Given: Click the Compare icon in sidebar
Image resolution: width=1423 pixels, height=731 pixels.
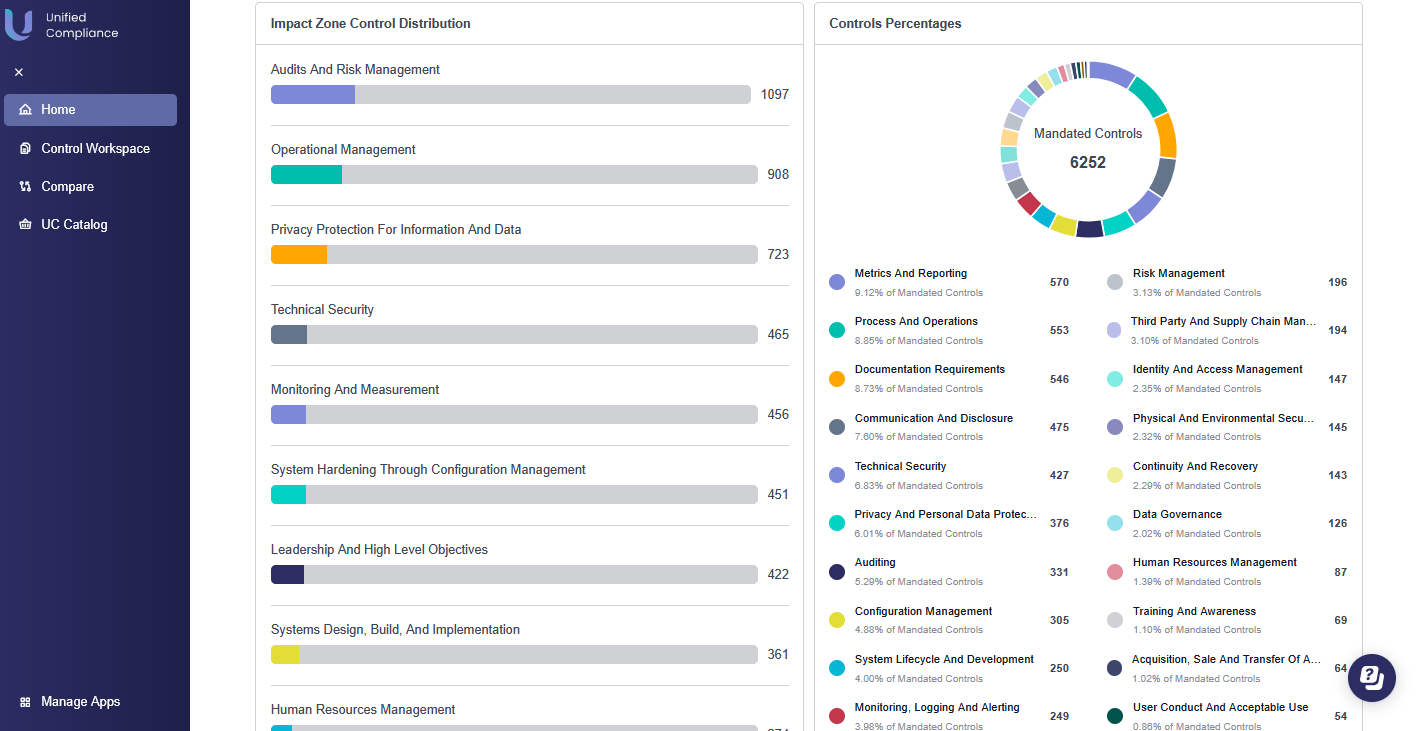Looking at the screenshot, I should click(x=25, y=187).
